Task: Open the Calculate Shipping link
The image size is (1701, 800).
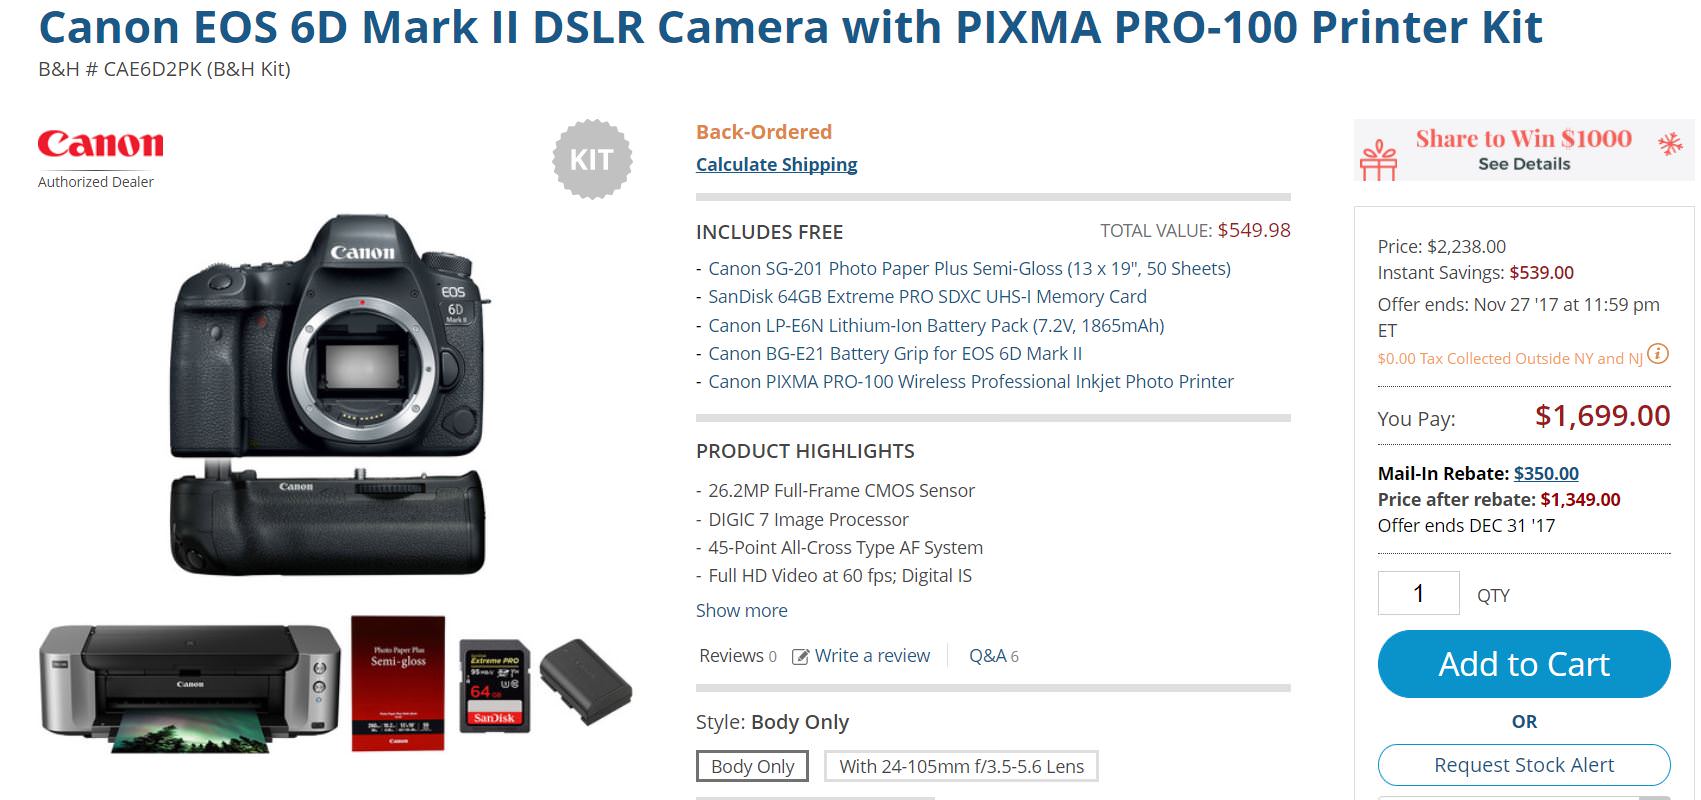Action: point(776,164)
